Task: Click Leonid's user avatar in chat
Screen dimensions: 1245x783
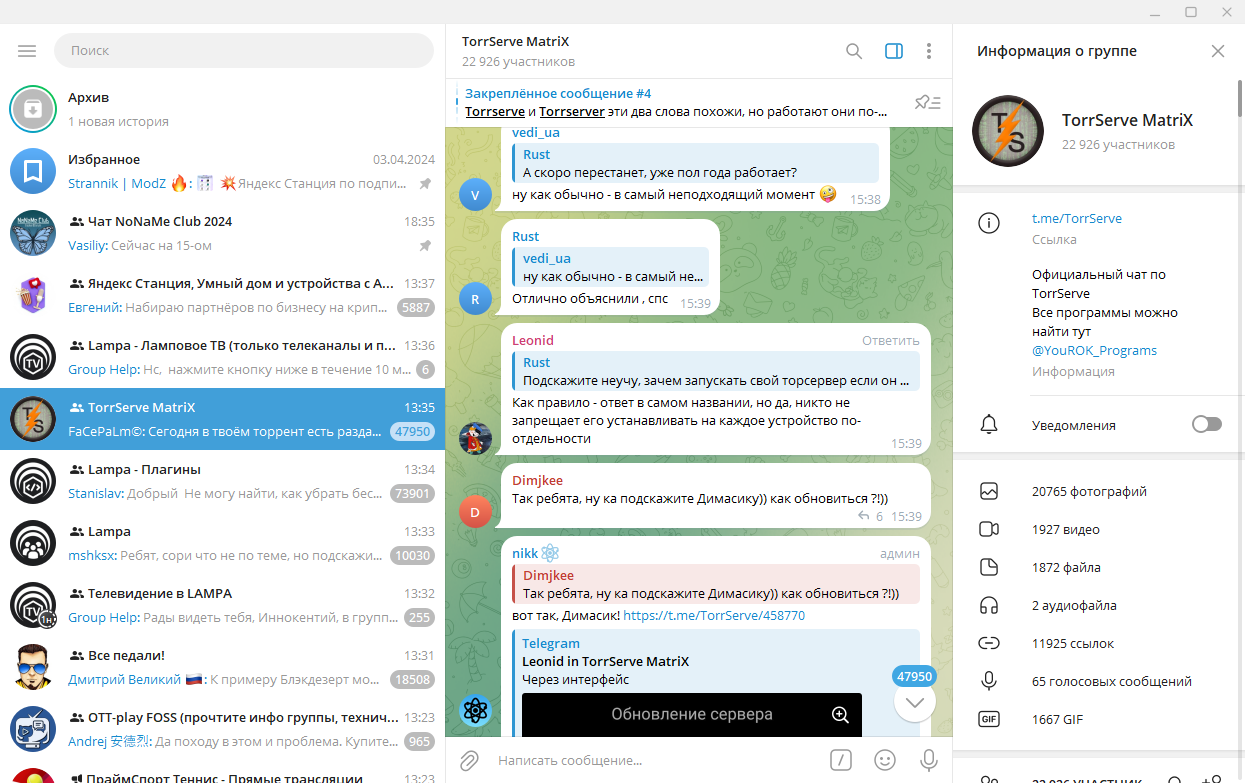Action: [475, 438]
